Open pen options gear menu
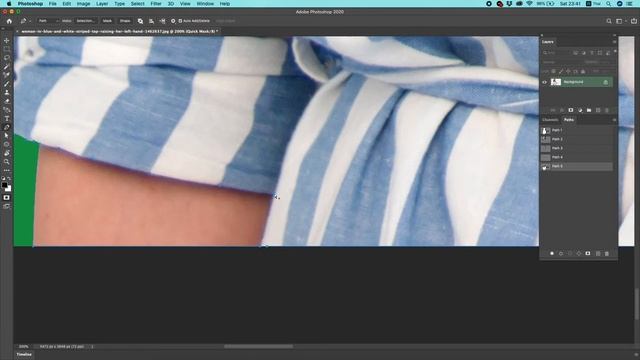 [173, 21]
